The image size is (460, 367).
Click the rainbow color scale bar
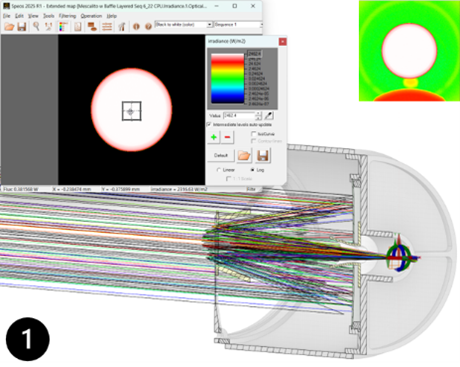(x=227, y=79)
